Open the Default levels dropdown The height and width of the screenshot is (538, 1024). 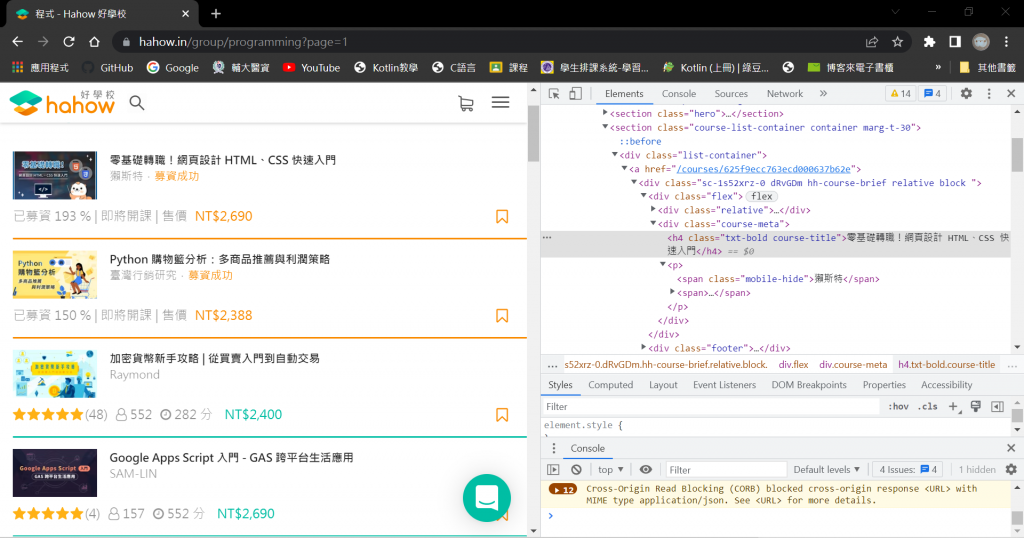[826, 469]
